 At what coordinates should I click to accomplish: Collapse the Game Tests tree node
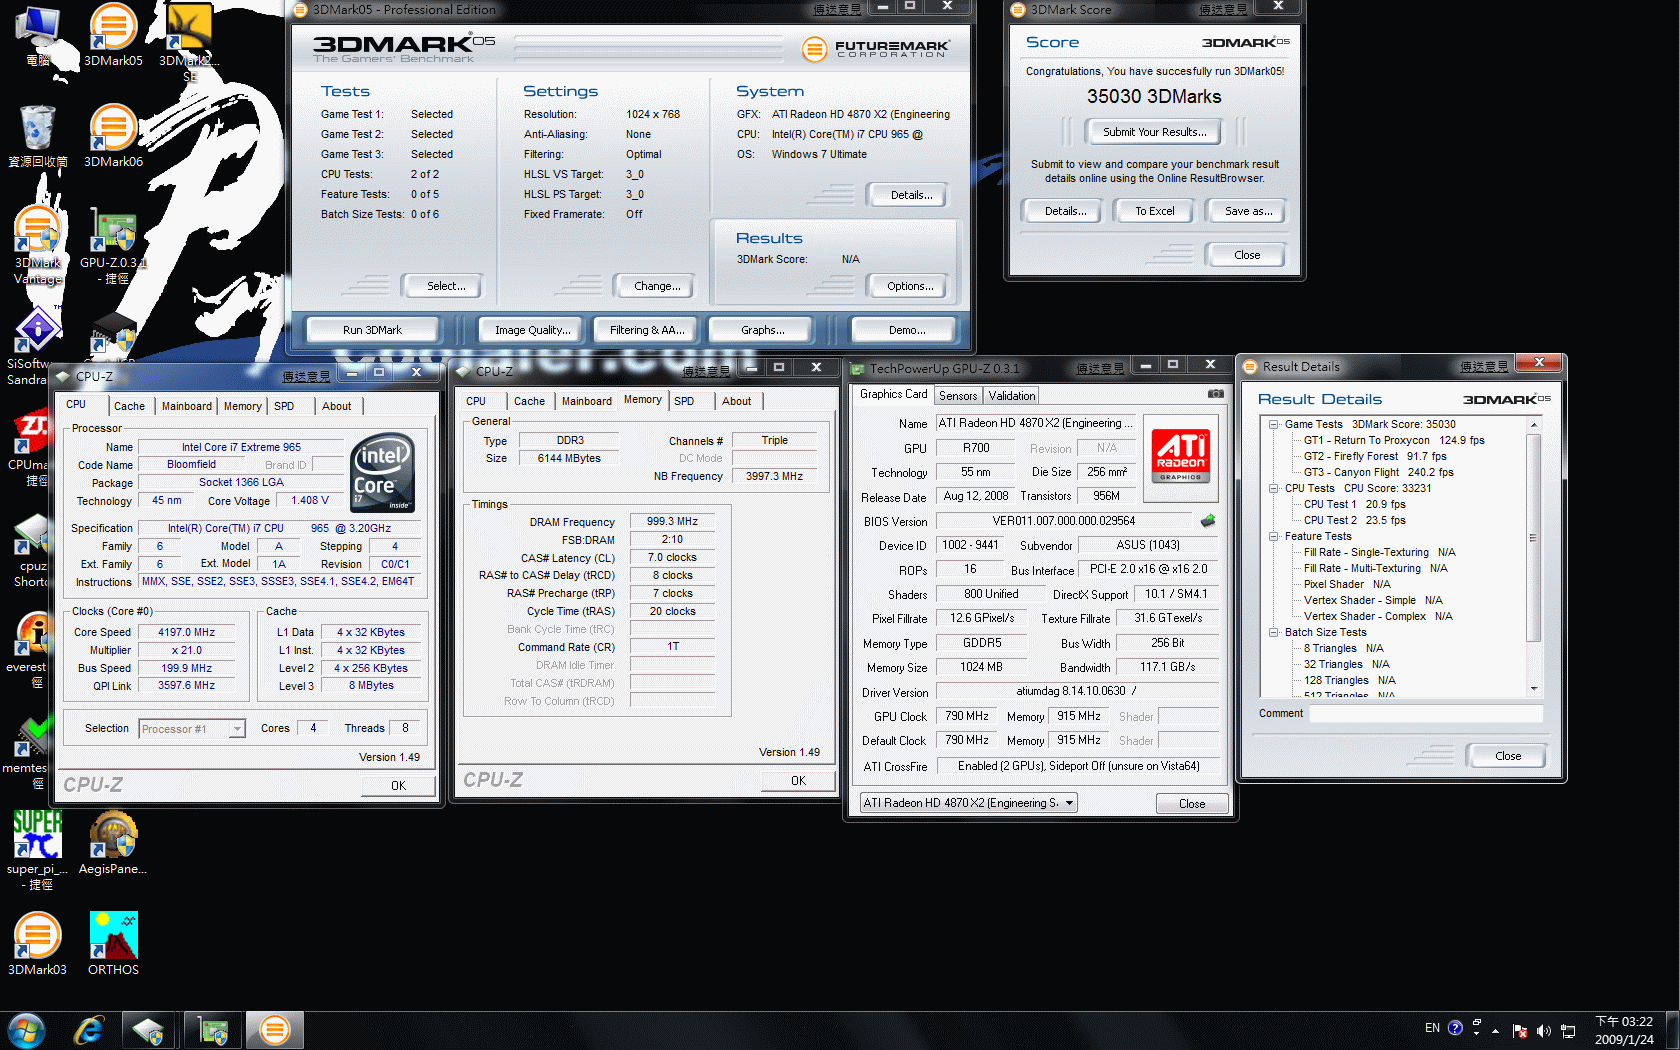(x=1274, y=424)
